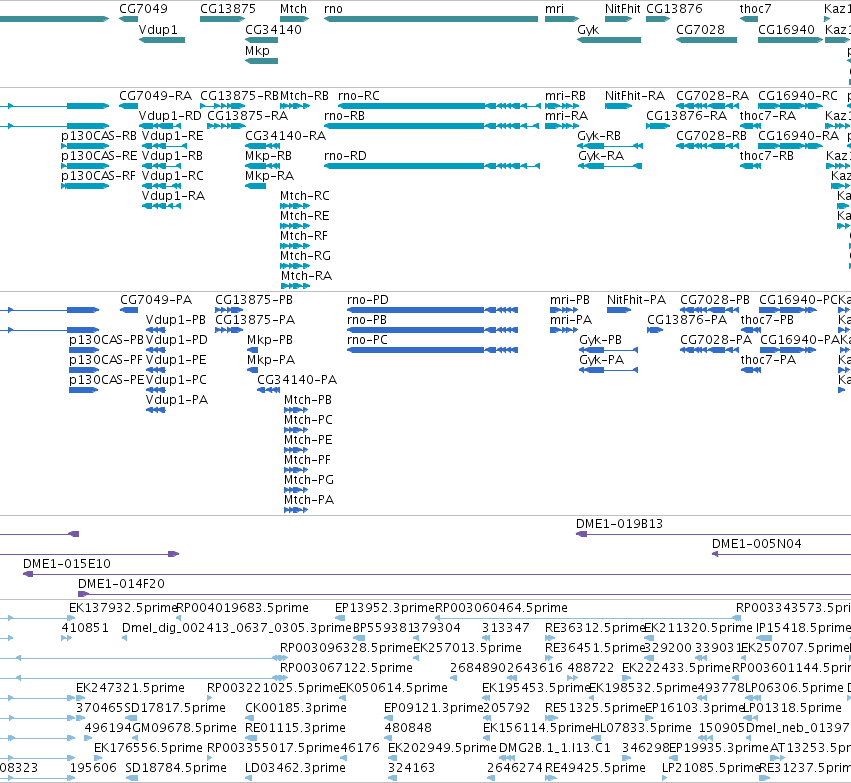Click protein CG7049-PA
Image resolution: width=851 pixels, height=783 pixels.
(156, 300)
